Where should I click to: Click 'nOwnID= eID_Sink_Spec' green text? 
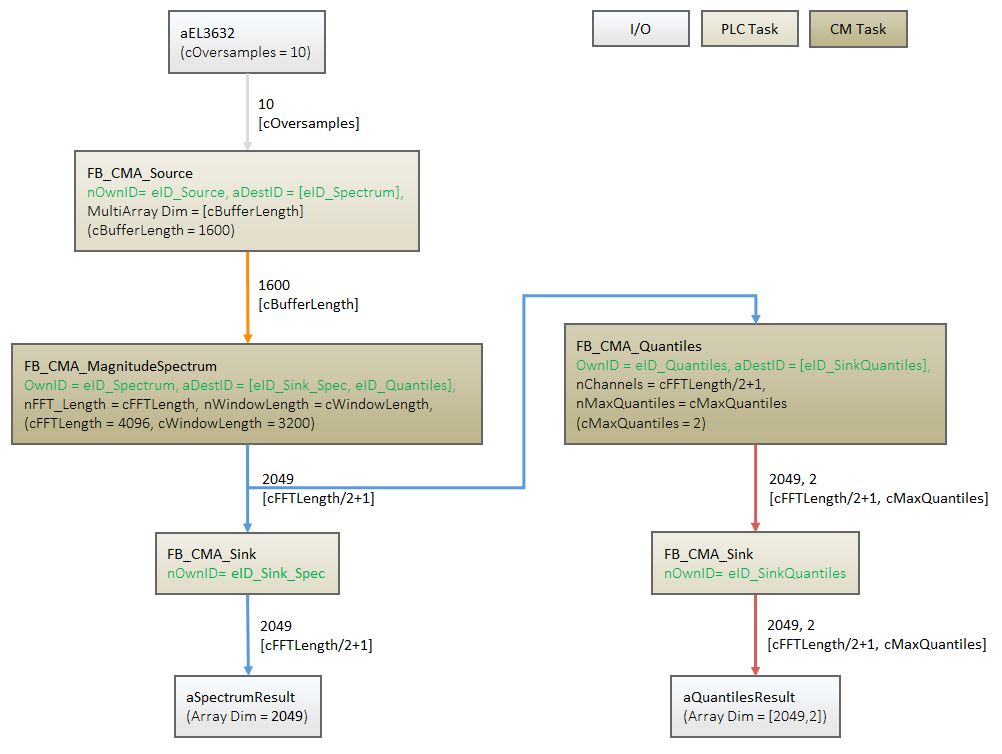point(246,574)
